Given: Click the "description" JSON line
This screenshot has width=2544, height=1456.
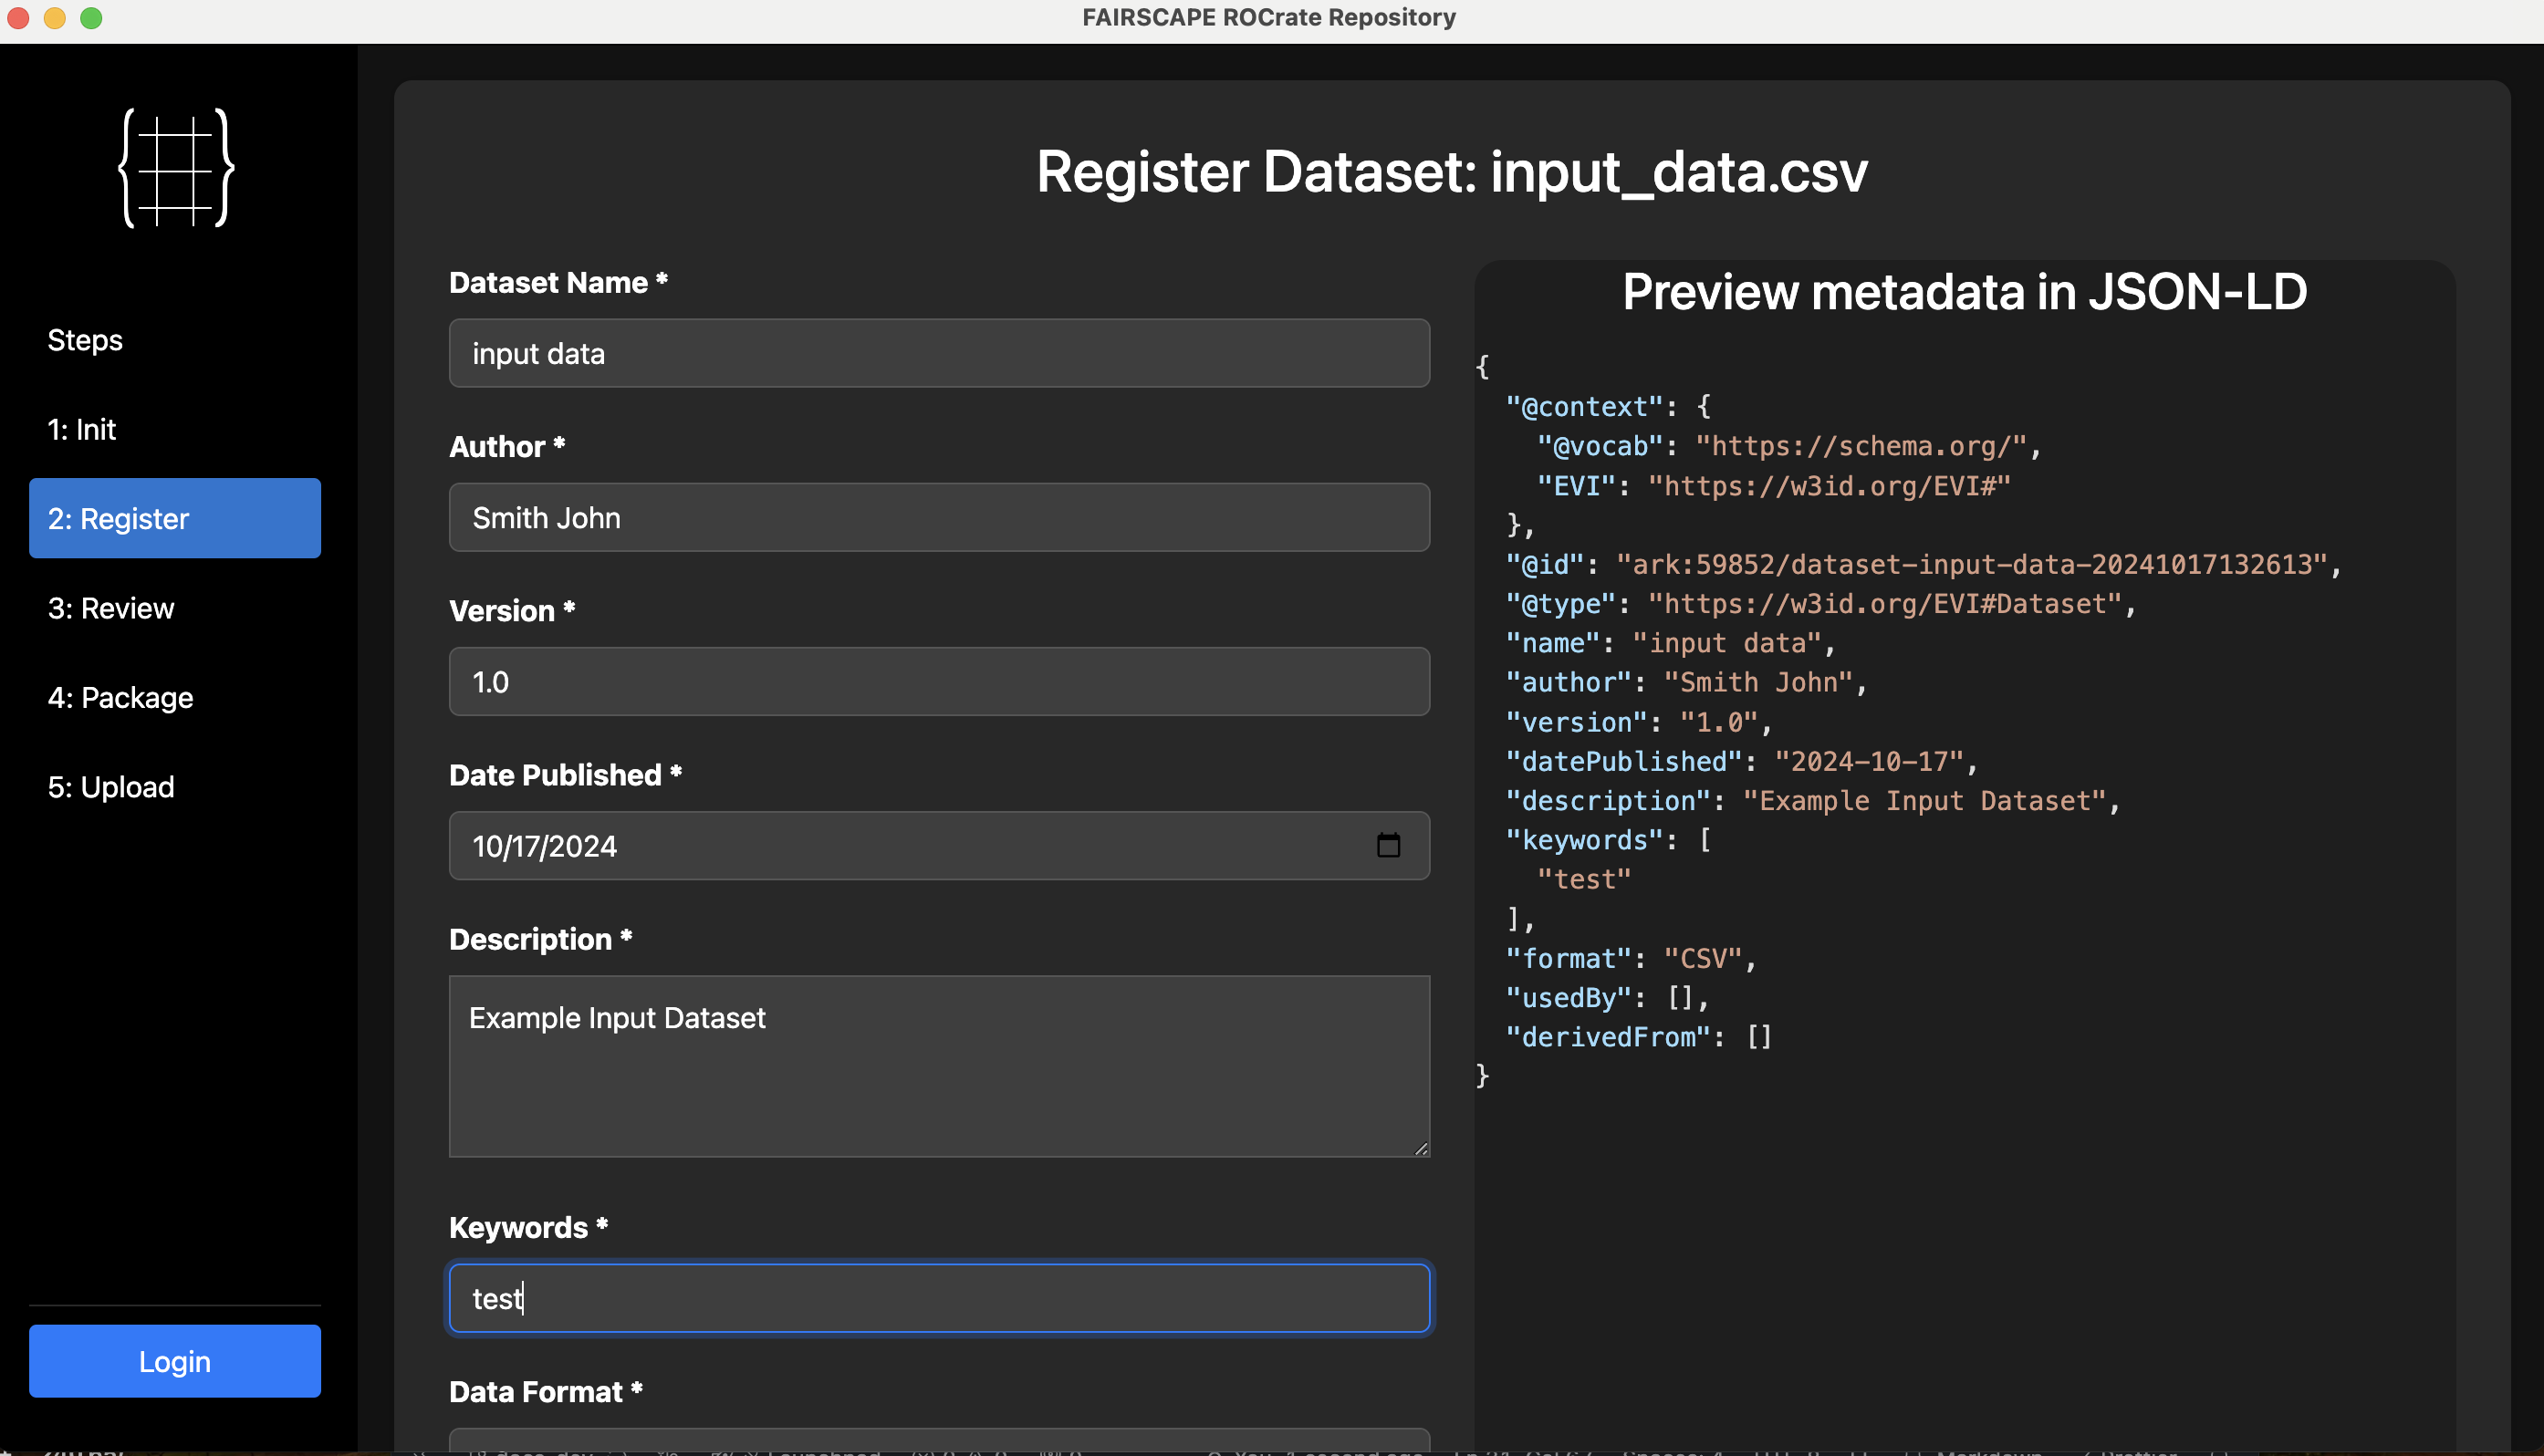Looking at the screenshot, I should click(x=1812, y=801).
